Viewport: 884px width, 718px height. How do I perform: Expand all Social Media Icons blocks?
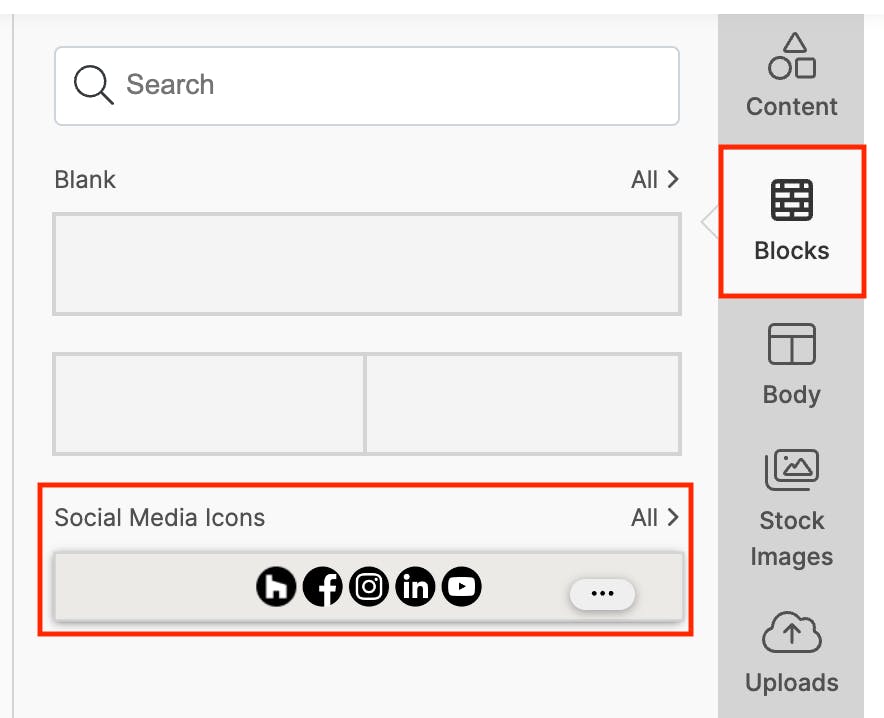pyautogui.click(x=655, y=518)
